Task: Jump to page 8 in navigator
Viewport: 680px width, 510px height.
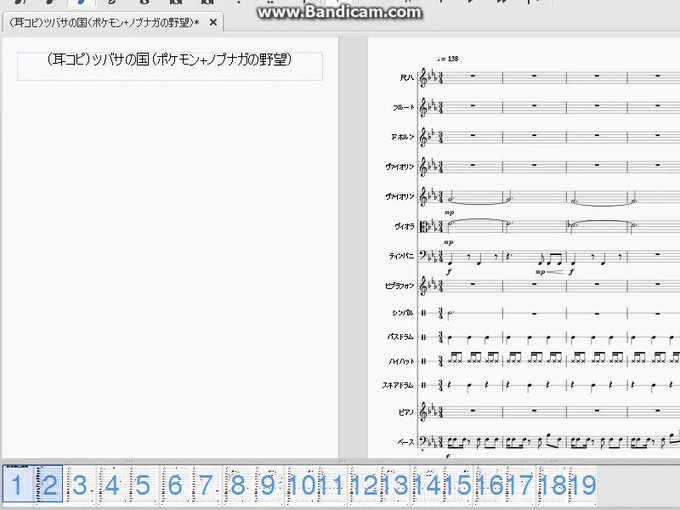Action: tap(238, 484)
